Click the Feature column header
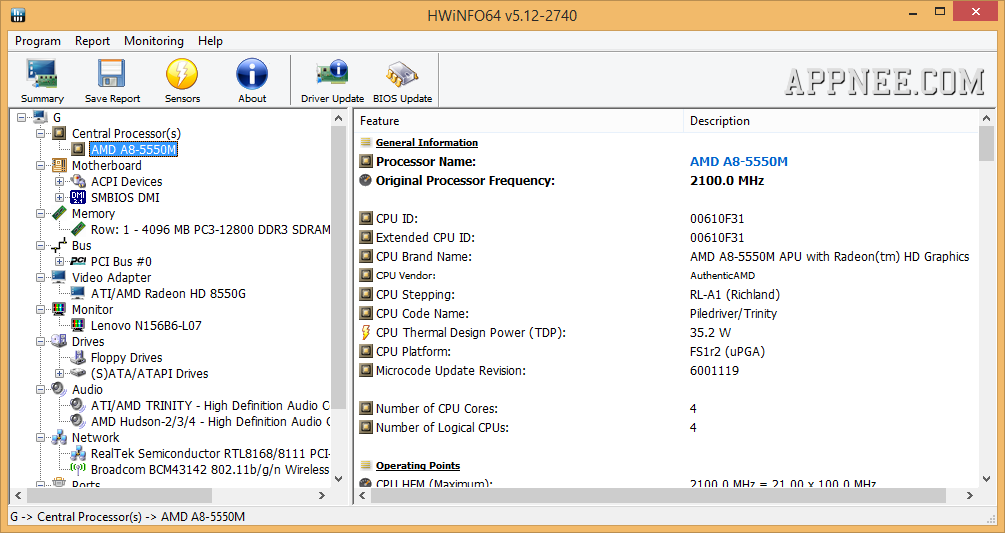 click(519, 121)
